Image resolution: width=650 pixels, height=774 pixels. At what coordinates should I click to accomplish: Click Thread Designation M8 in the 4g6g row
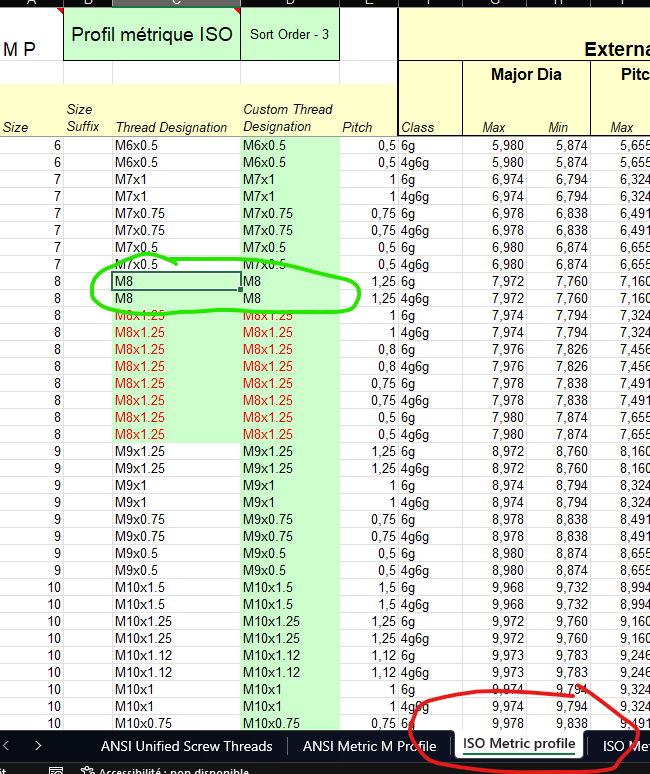(176, 298)
